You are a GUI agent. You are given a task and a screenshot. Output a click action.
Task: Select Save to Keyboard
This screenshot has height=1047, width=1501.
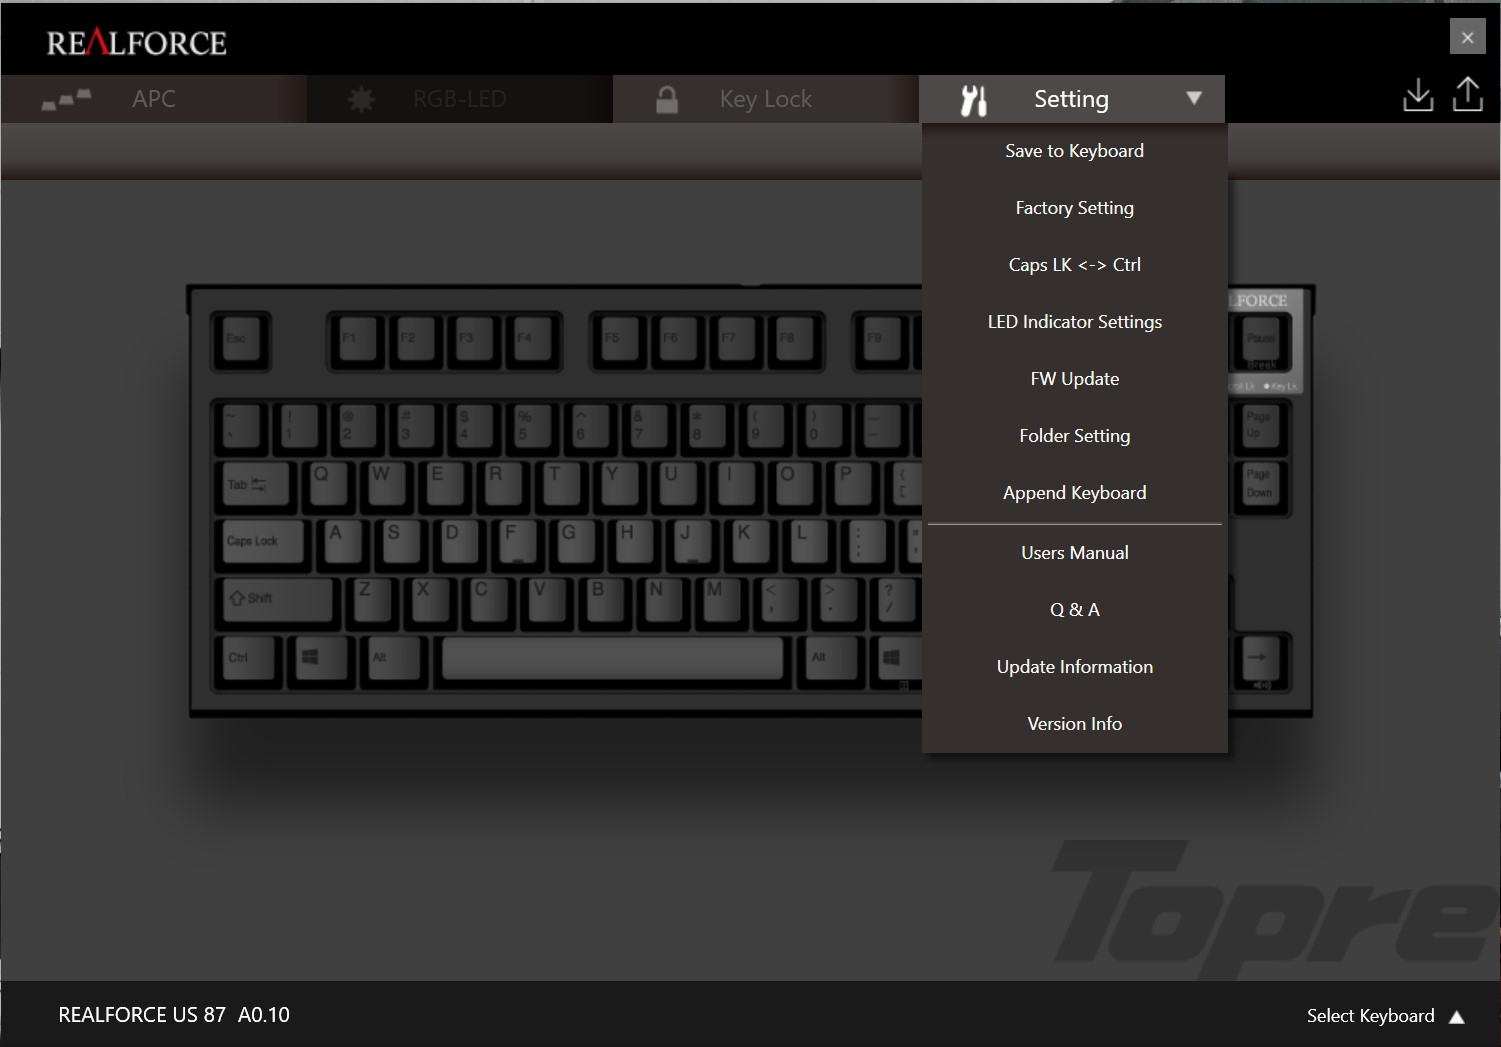tap(1074, 150)
